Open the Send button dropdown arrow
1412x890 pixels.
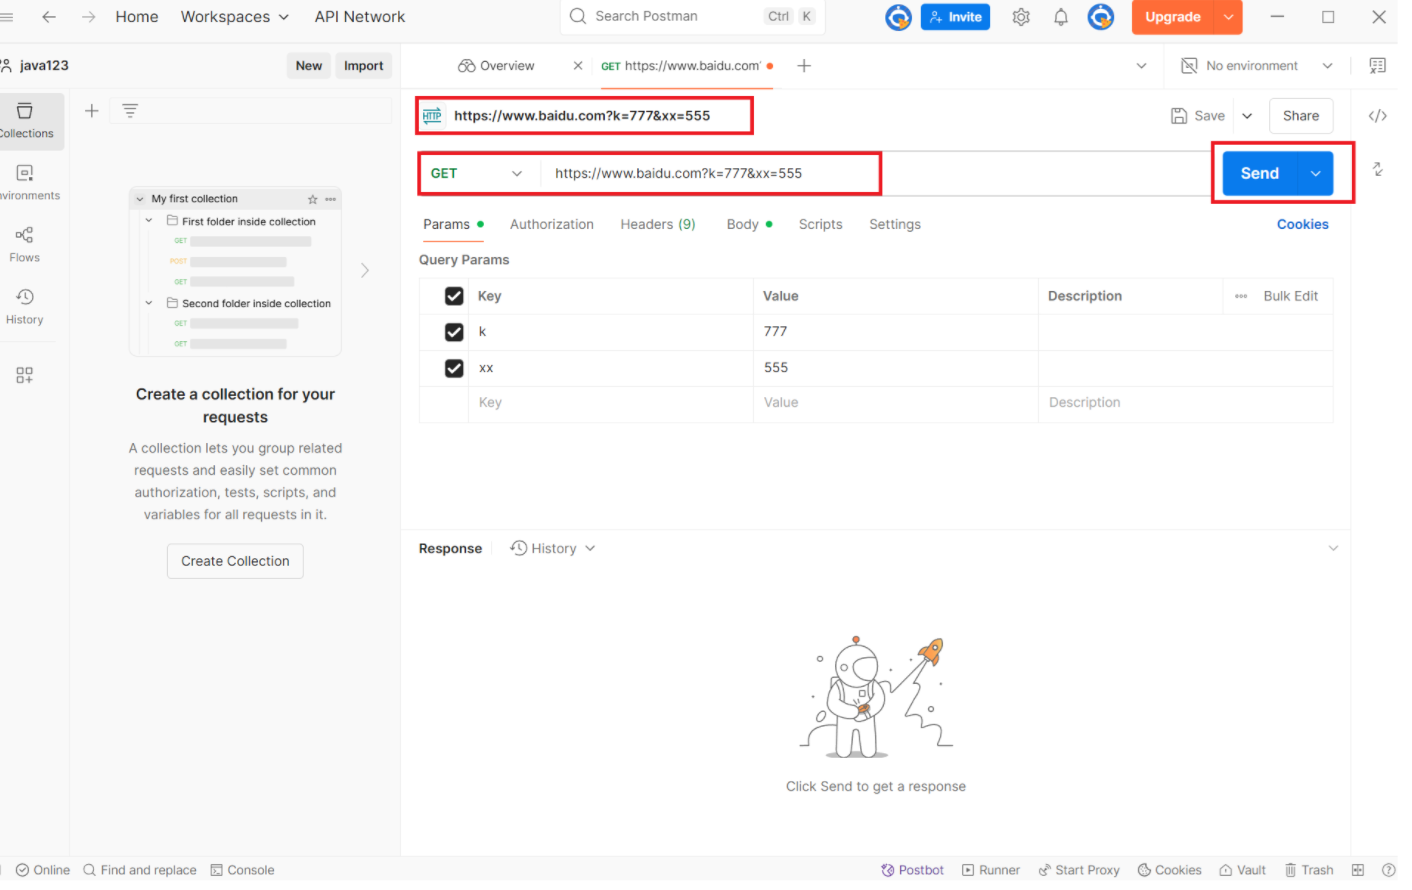click(x=1316, y=174)
